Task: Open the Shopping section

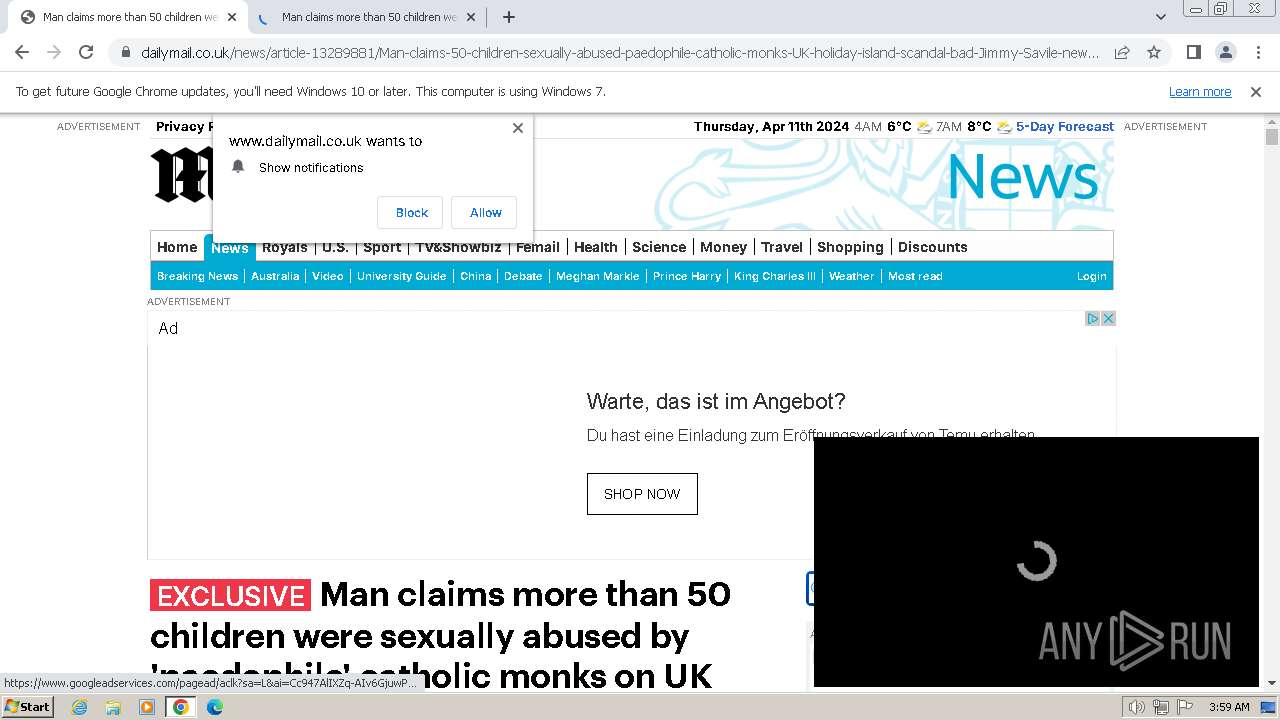Action: click(850, 247)
